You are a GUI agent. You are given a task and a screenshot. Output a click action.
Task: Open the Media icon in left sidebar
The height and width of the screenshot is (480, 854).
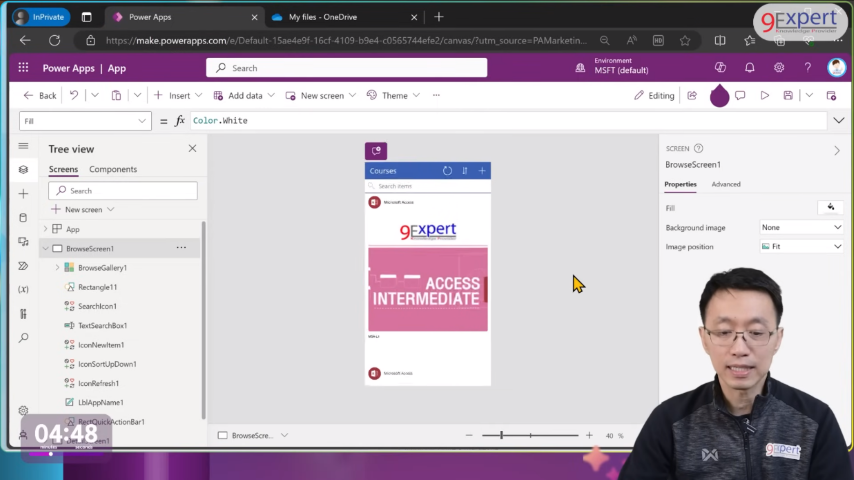click(x=23, y=242)
